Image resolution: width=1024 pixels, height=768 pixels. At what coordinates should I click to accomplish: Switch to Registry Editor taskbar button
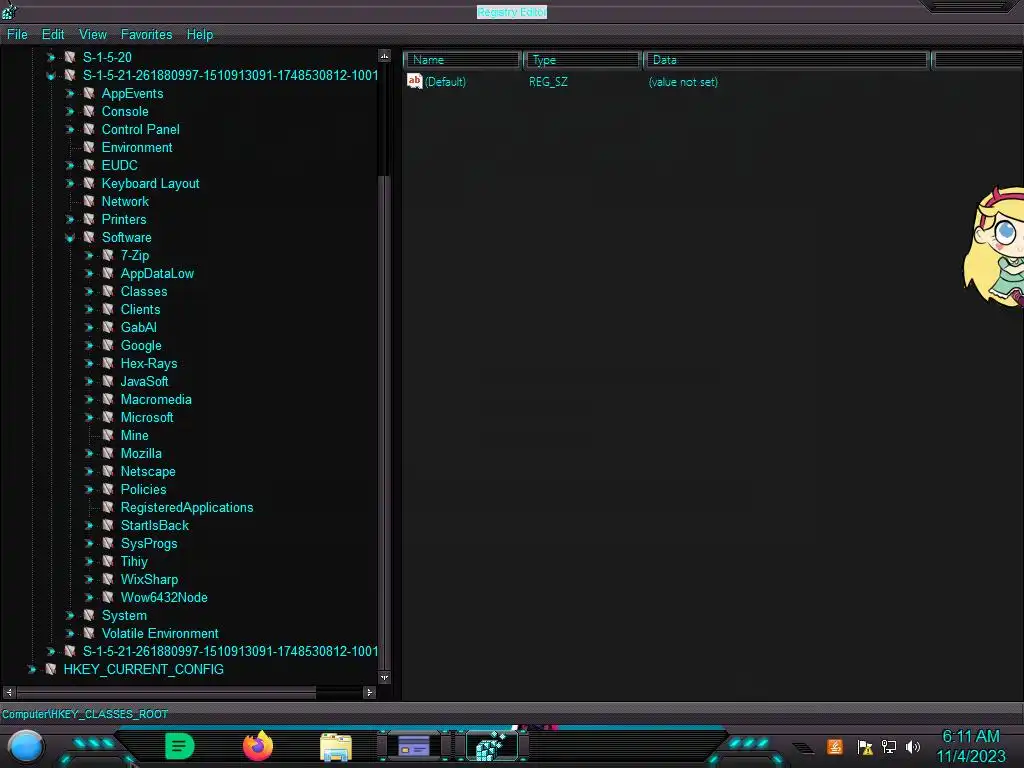coord(492,746)
